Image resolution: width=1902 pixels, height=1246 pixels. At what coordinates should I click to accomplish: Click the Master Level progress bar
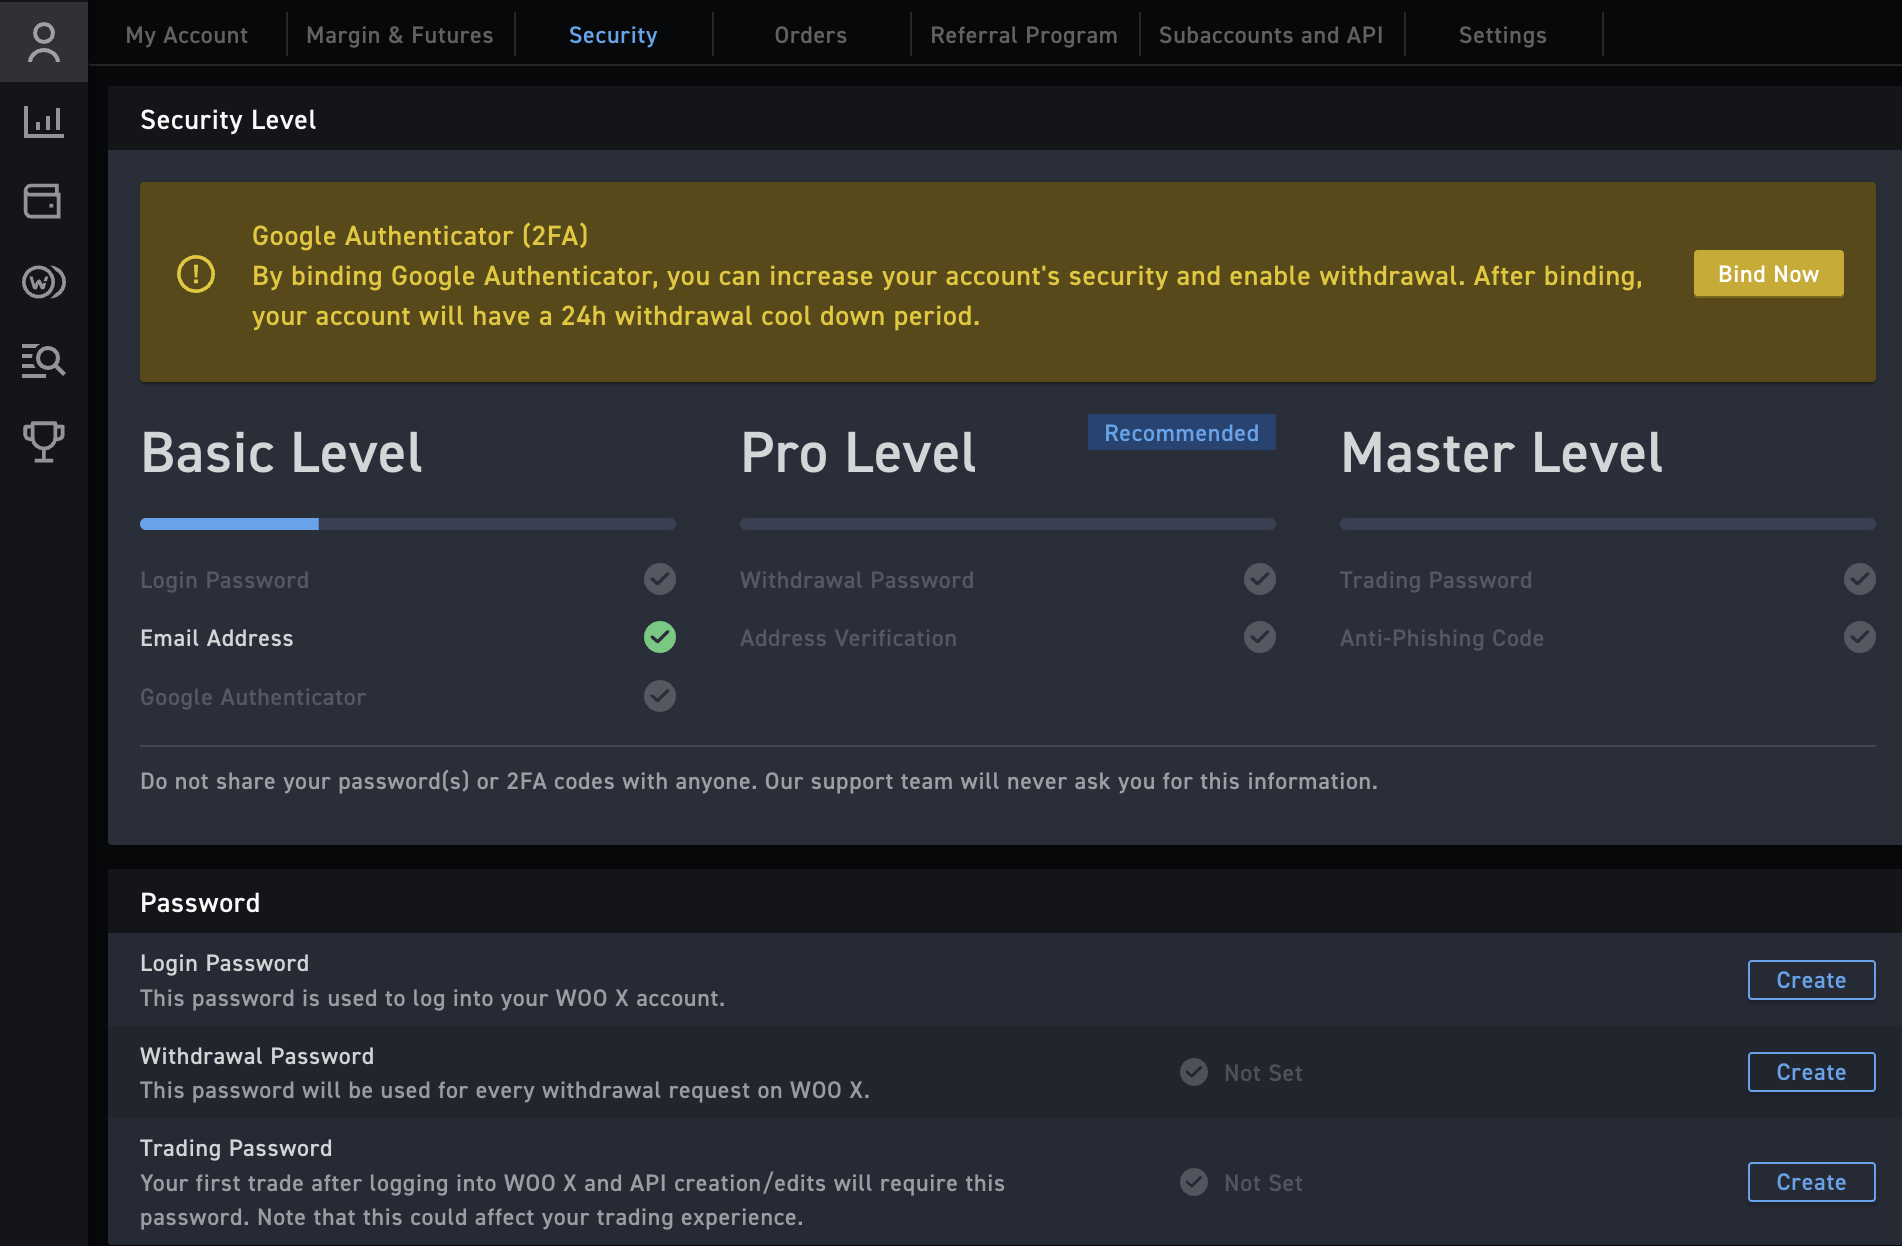(x=1608, y=524)
